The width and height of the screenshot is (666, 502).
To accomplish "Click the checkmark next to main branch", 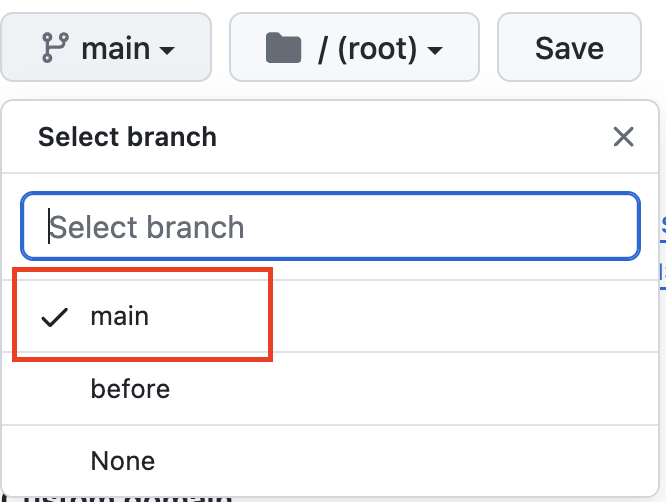I will click(54, 317).
